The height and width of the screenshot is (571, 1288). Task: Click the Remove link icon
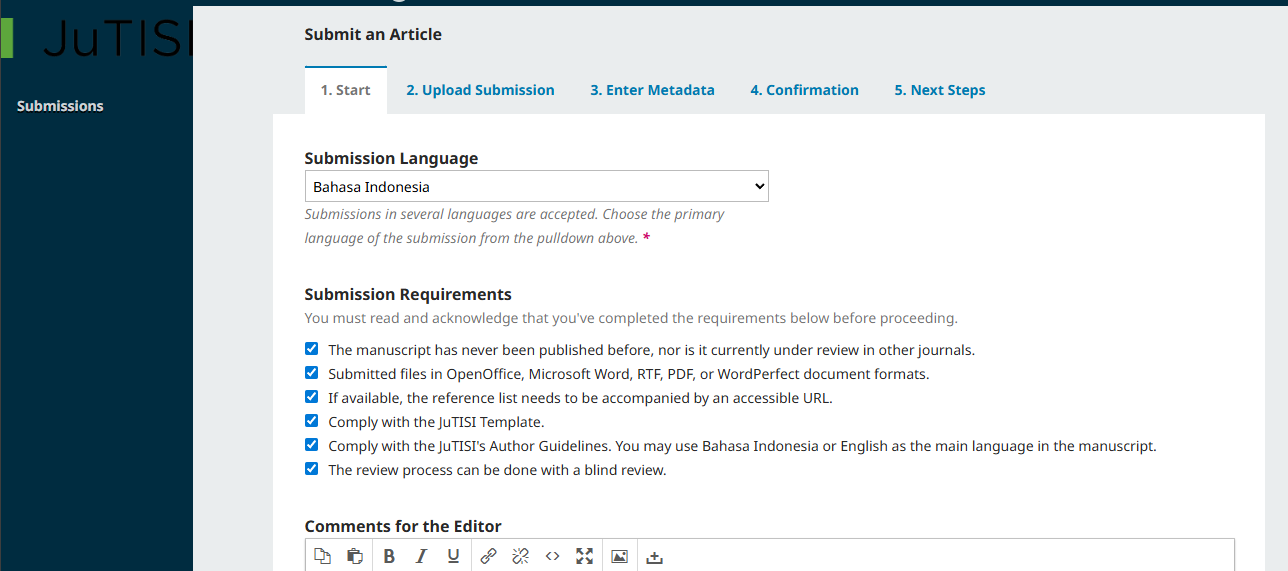point(520,556)
